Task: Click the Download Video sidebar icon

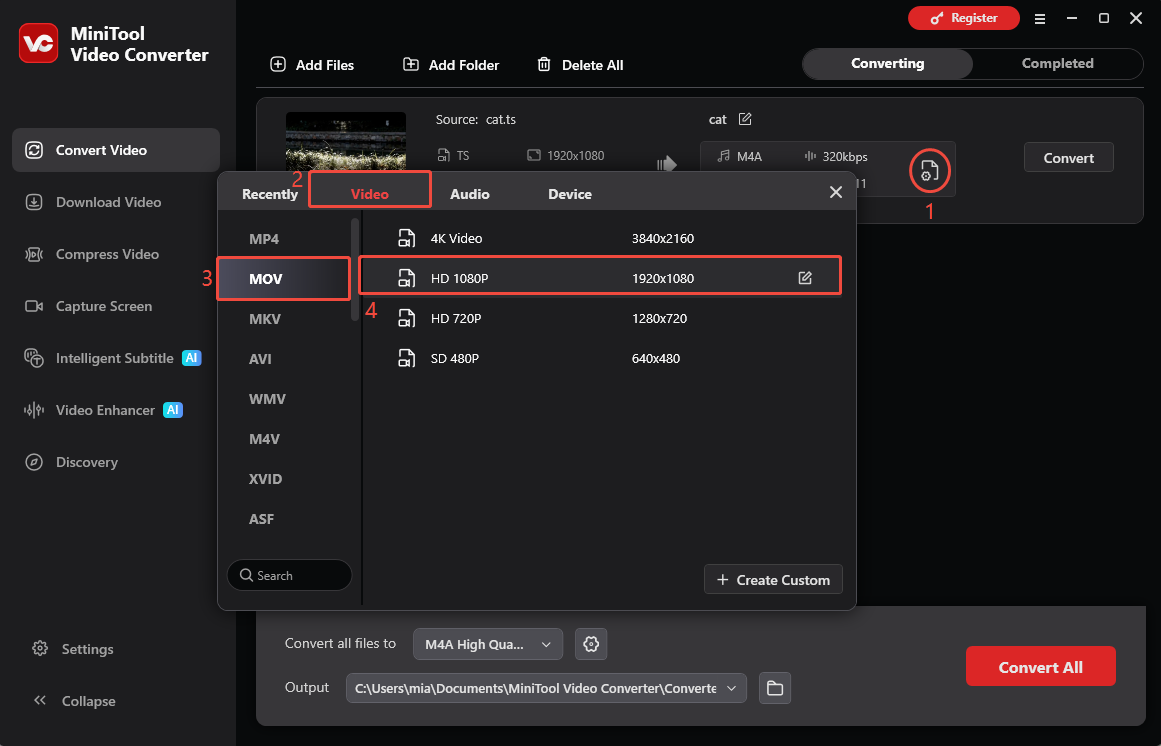Action: [34, 202]
